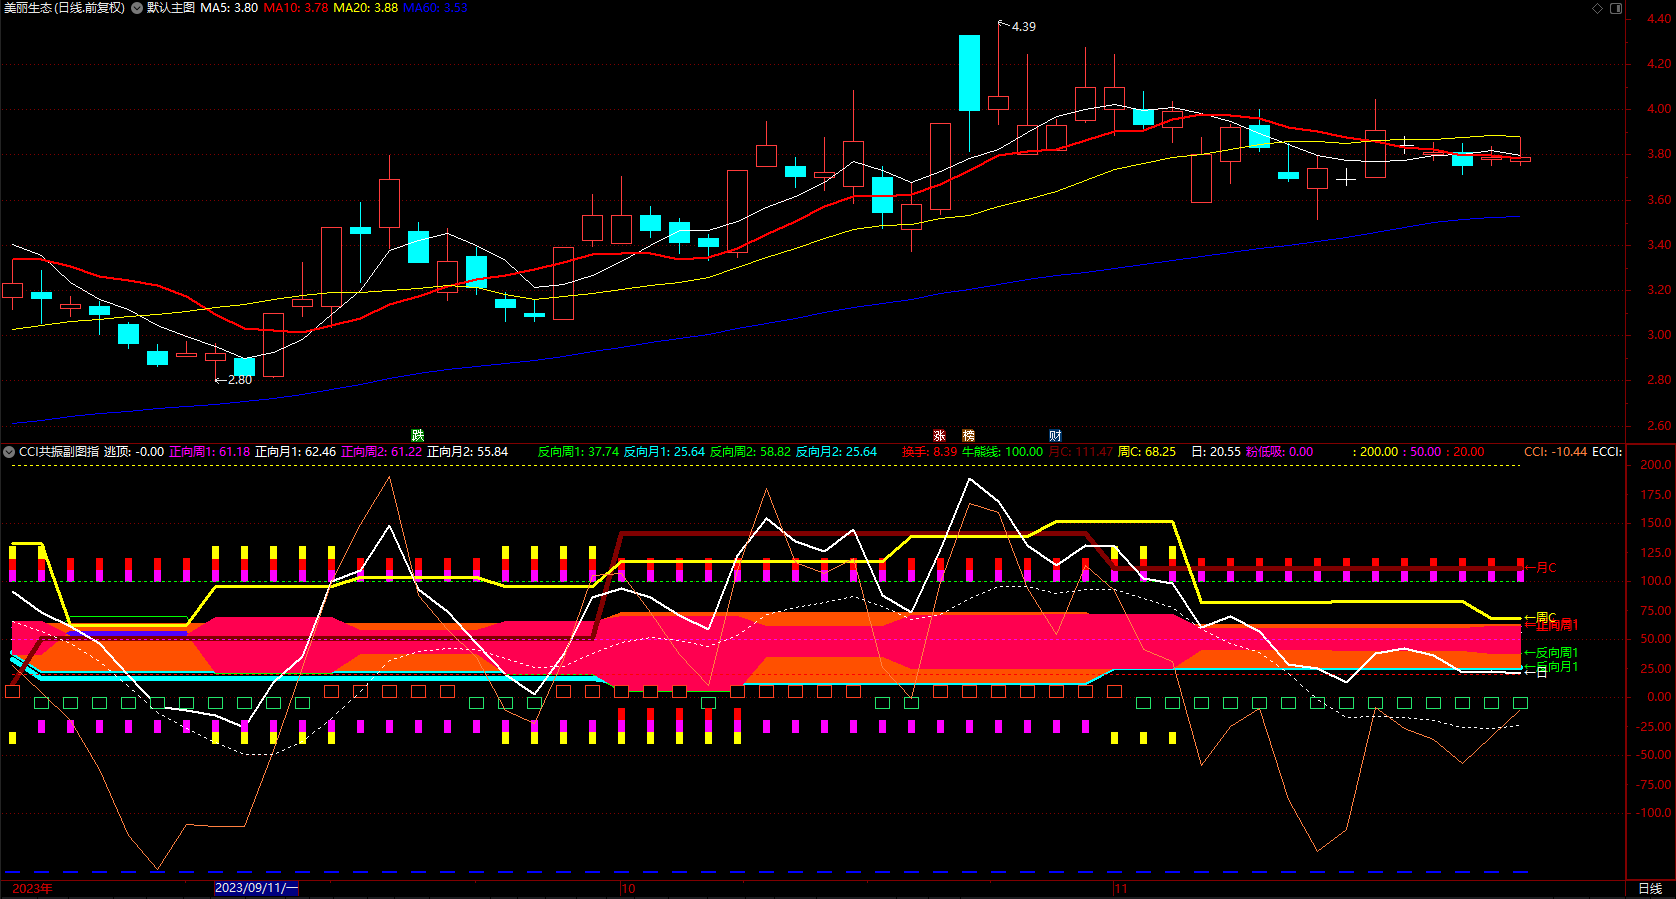Click the 反向周1: 37.74 value
Viewport: 1676px width, 899px height.
[578, 452]
